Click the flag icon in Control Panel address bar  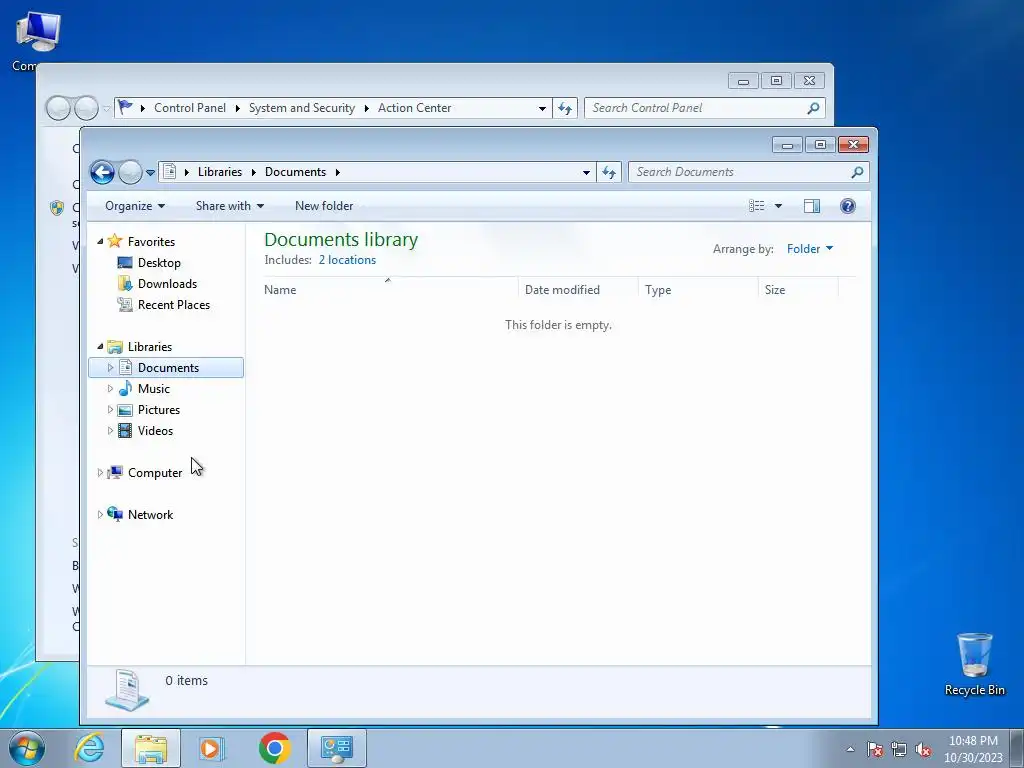click(x=125, y=107)
